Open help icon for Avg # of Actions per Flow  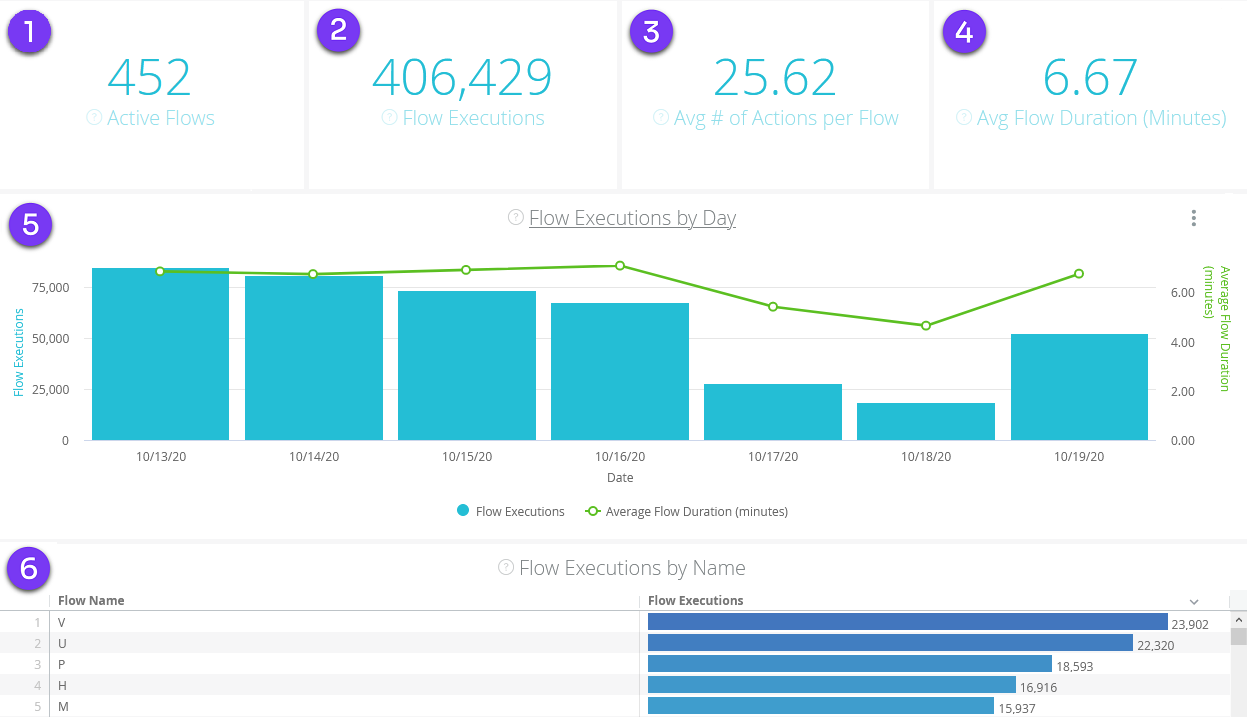pyautogui.click(x=660, y=118)
